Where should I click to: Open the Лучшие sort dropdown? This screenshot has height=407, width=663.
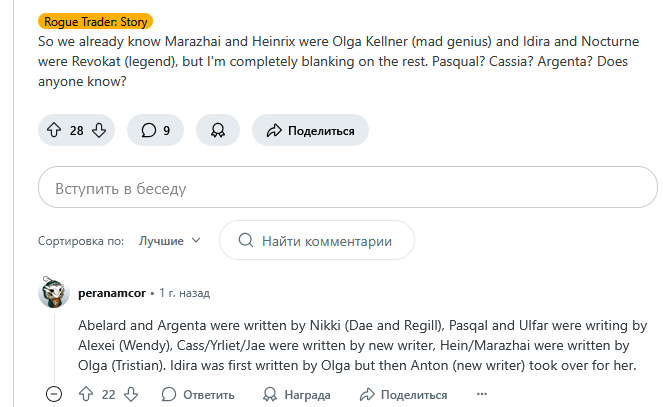[x=169, y=241]
